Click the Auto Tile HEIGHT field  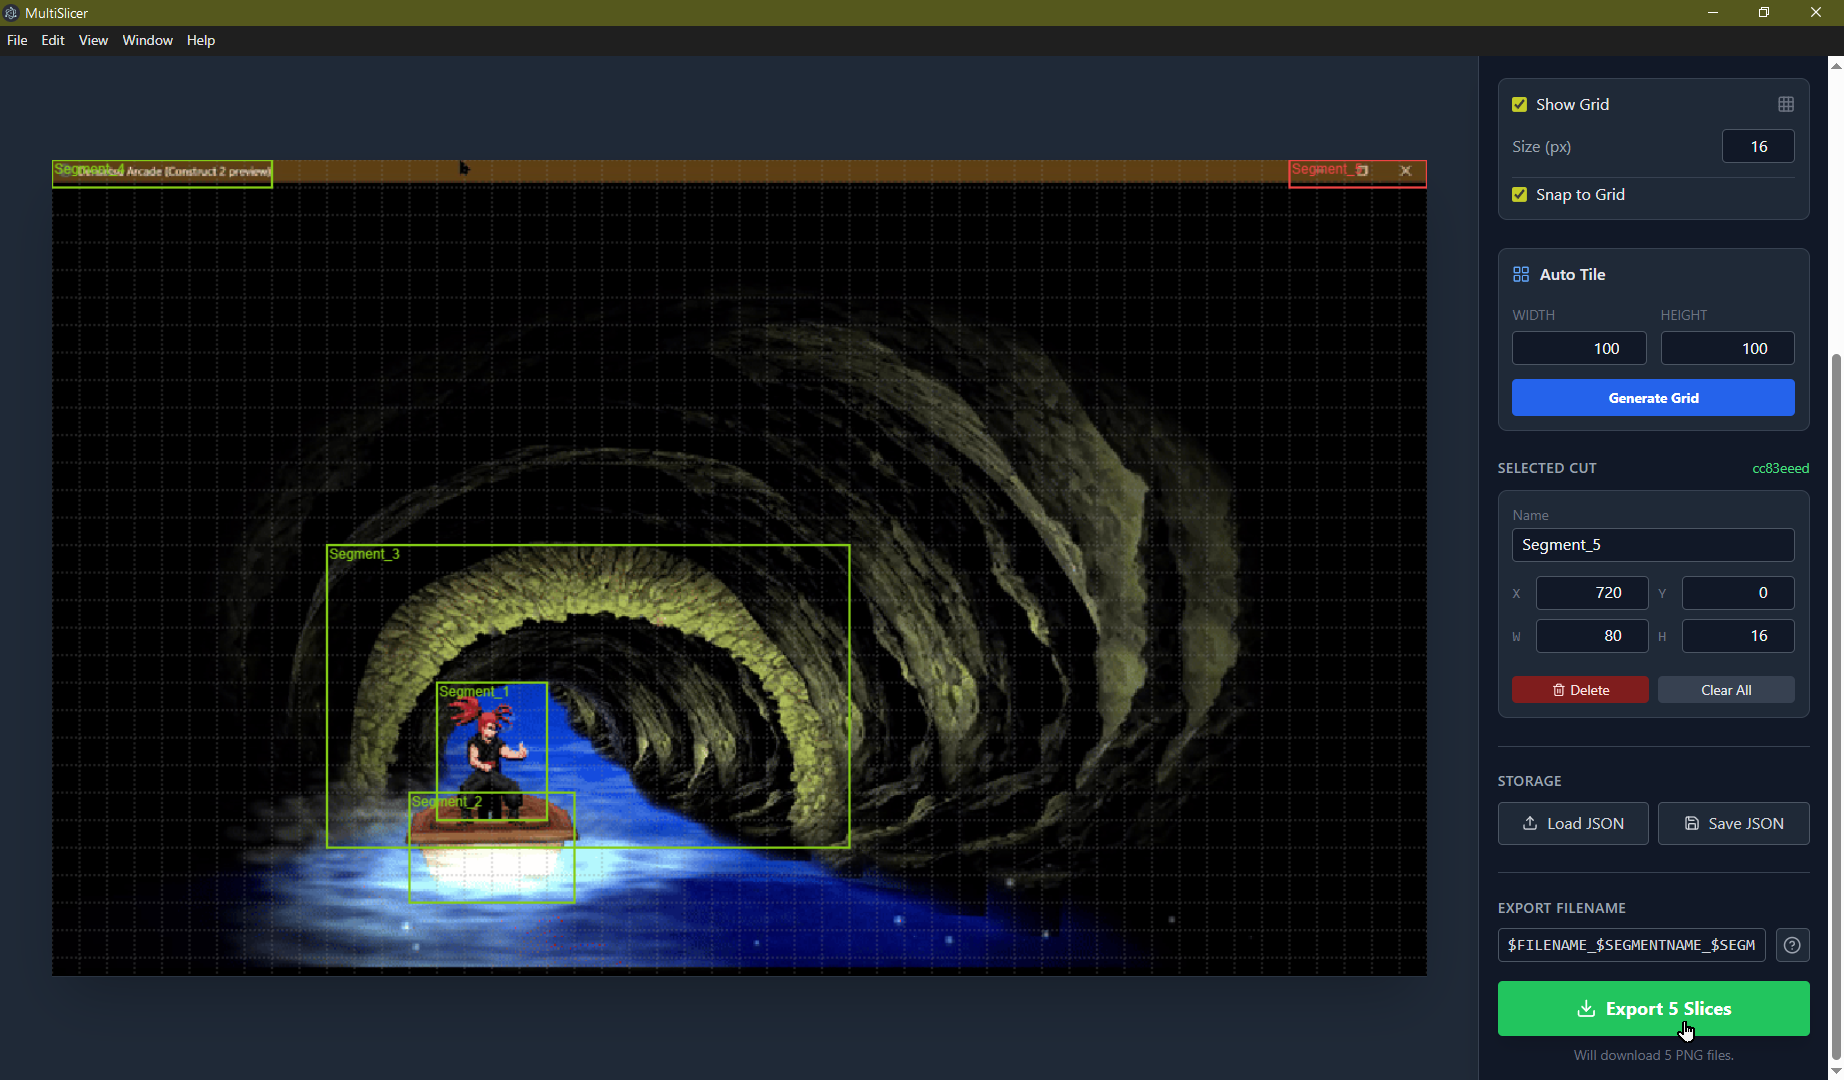(x=1728, y=348)
